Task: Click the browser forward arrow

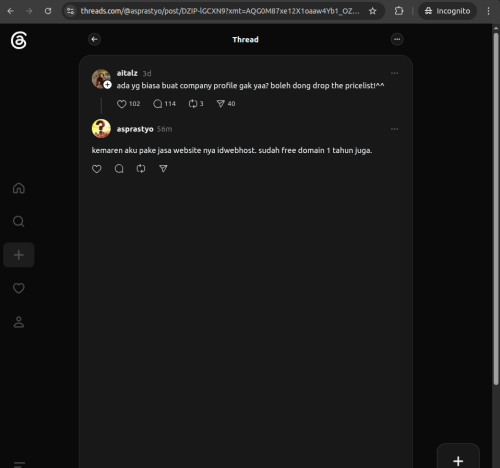Action: 29,11
